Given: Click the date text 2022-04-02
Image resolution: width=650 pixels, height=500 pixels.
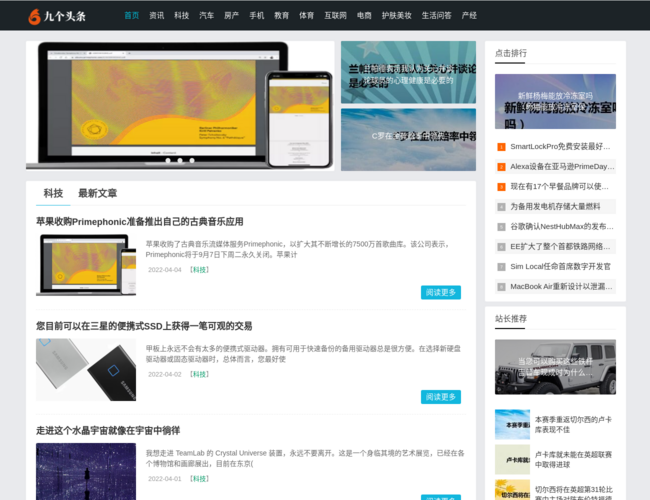Looking at the screenshot, I should coord(165,374).
